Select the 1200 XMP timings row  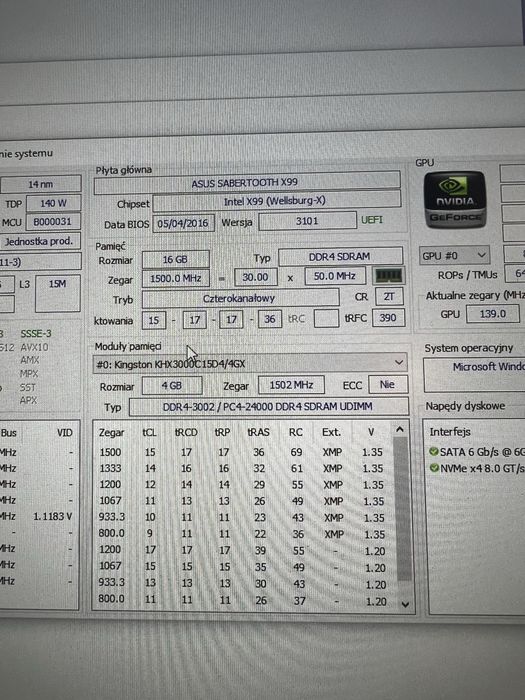point(242,484)
